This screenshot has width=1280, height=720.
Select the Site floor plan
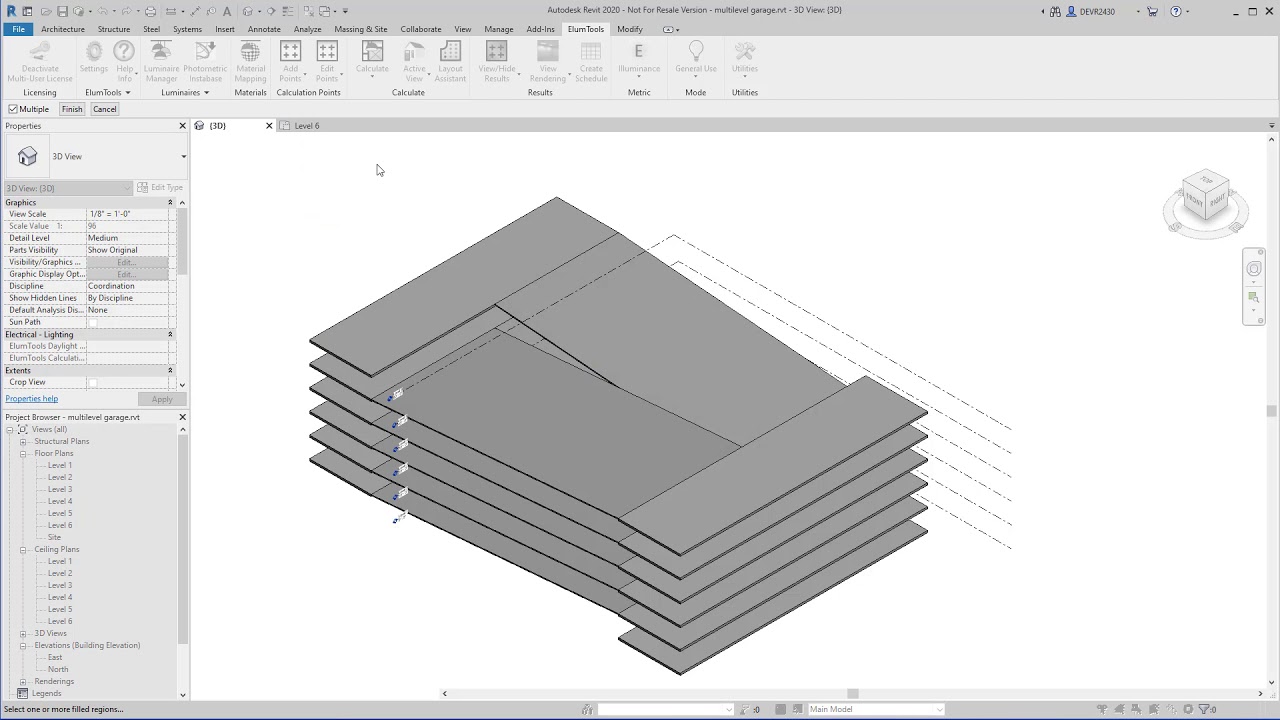tap(54, 538)
